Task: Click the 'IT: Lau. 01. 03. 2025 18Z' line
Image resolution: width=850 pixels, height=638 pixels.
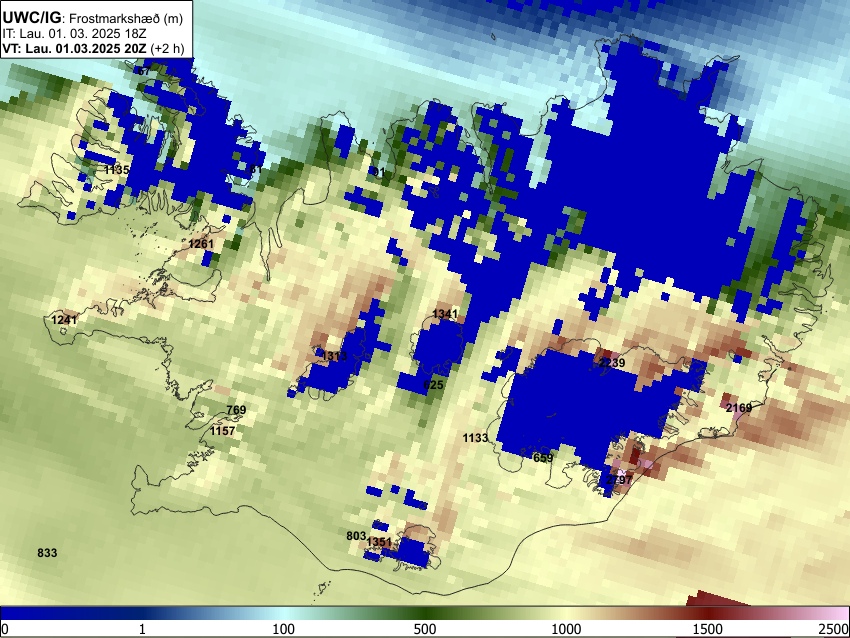Action: [74, 34]
